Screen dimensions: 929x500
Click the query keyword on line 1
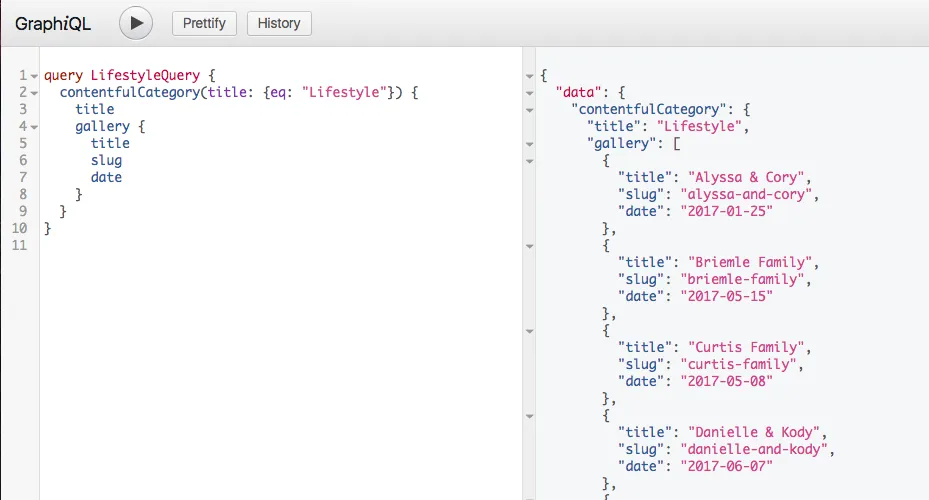(63, 76)
